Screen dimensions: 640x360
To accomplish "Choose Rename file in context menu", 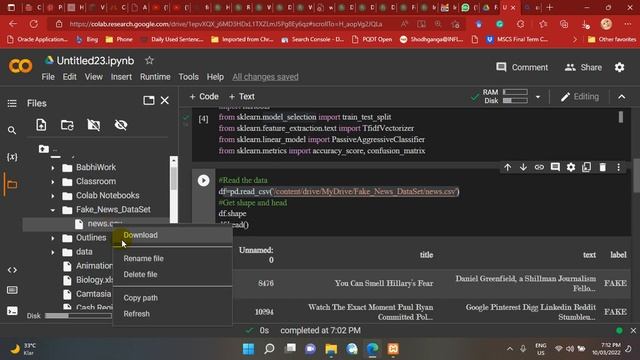I will pyautogui.click(x=172, y=258).
